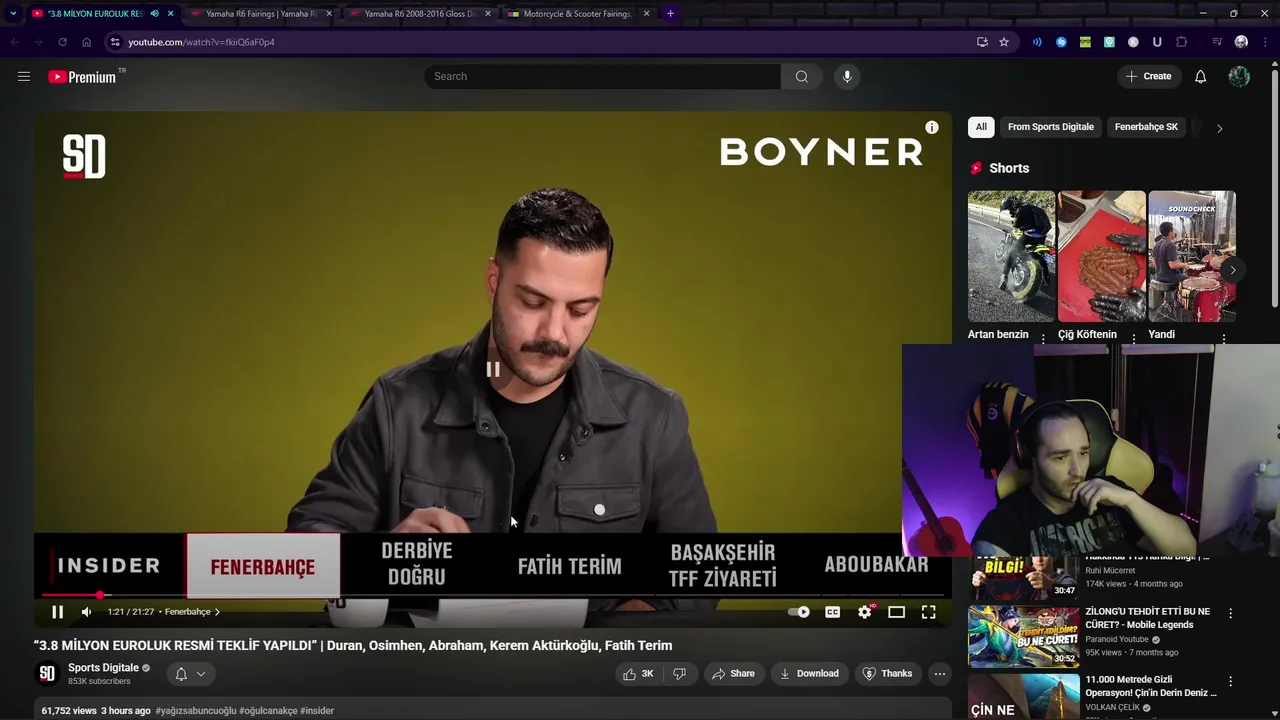1280x720 pixels.
Task: Open options for Artan benzin short
Action: (x=1043, y=338)
